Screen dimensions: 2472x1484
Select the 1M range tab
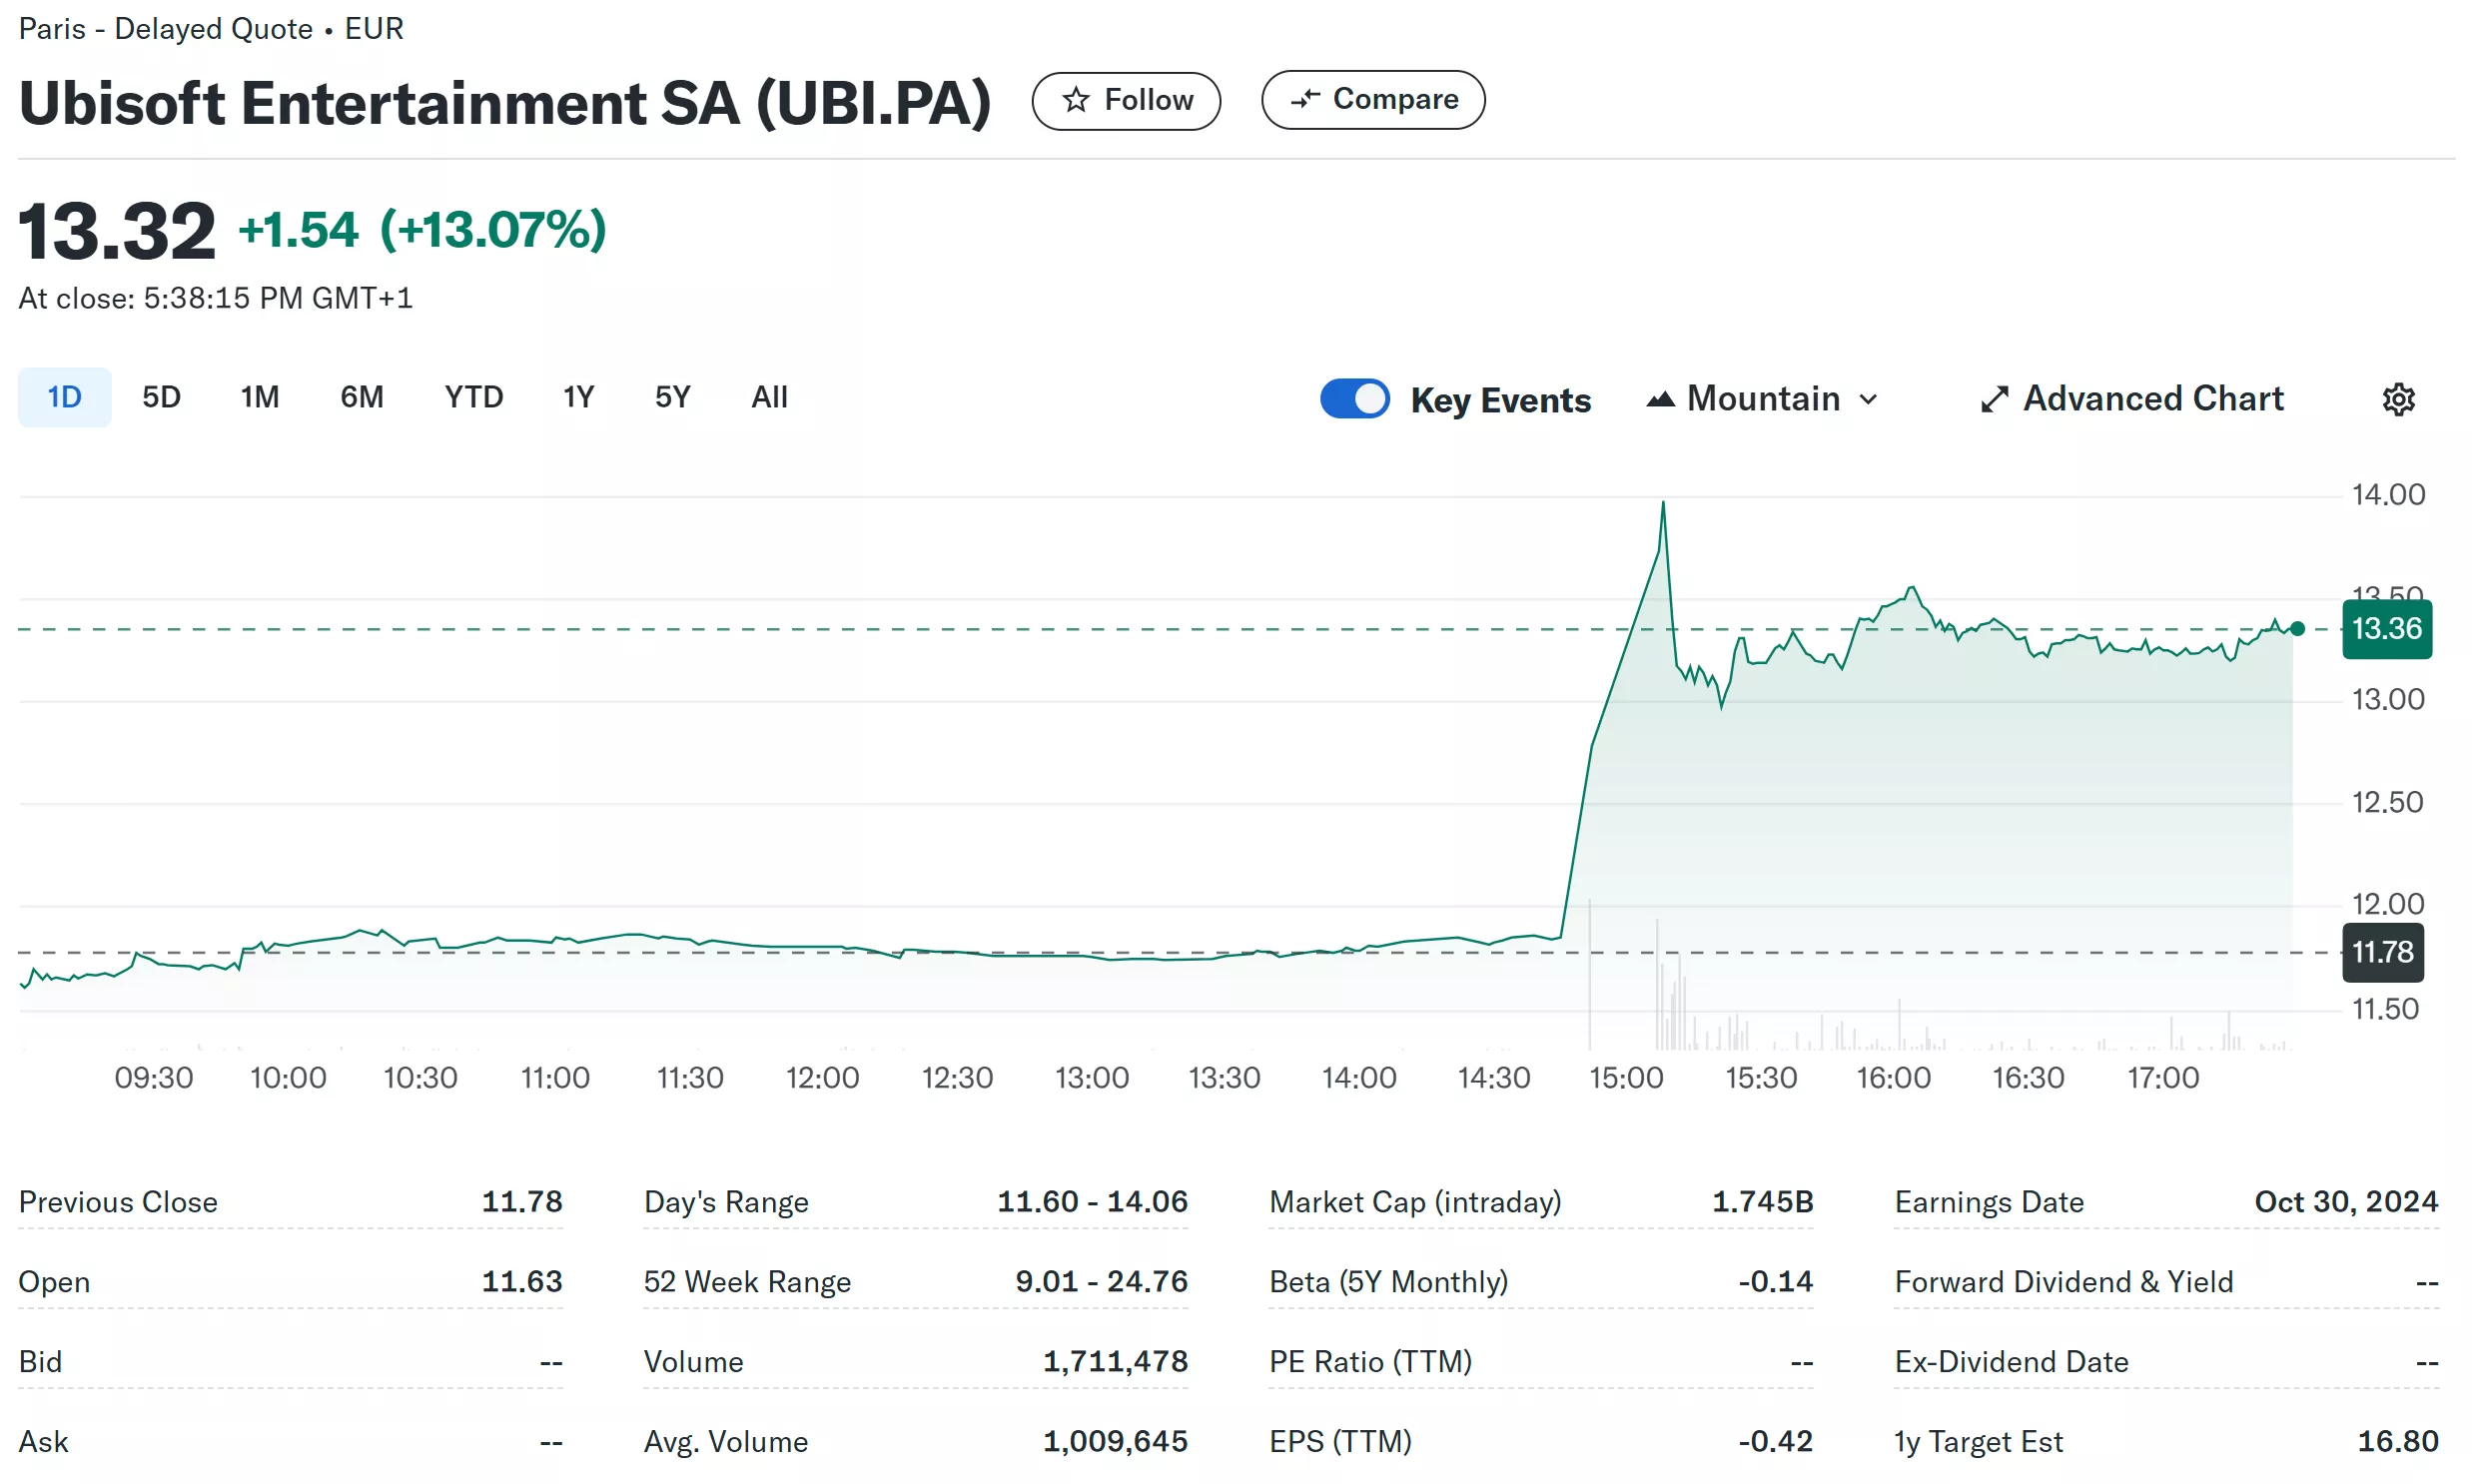click(x=259, y=397)
